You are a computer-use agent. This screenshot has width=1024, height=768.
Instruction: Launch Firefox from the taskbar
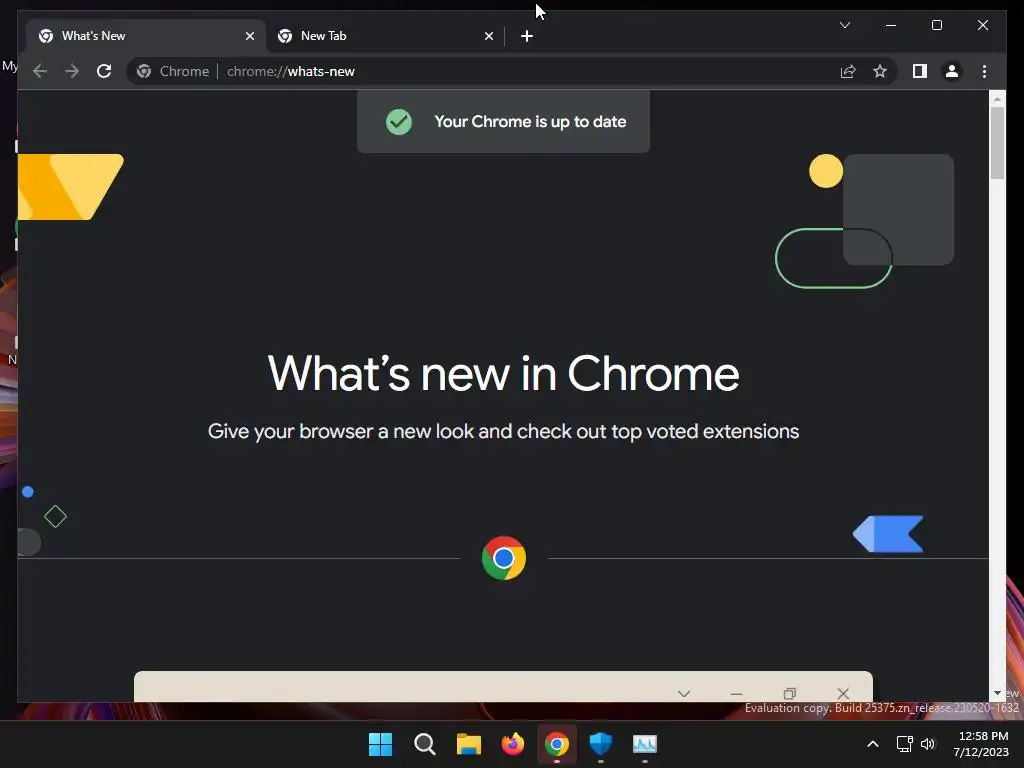513,744
